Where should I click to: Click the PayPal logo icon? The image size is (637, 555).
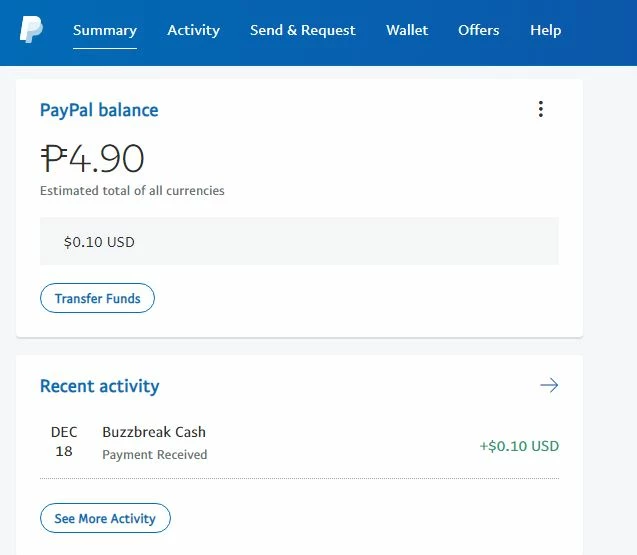point(31,29)
